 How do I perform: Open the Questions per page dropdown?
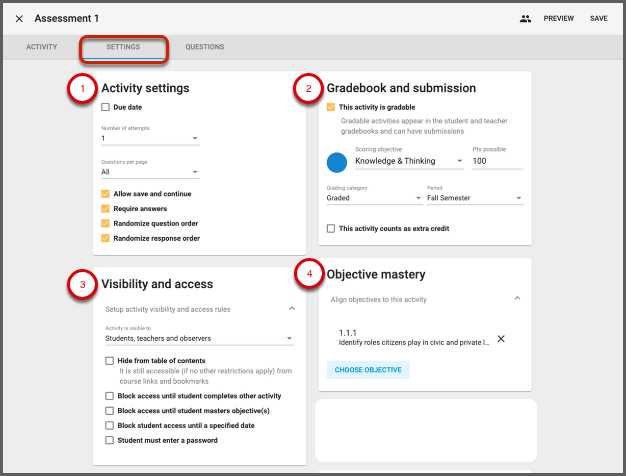[150, 172]
